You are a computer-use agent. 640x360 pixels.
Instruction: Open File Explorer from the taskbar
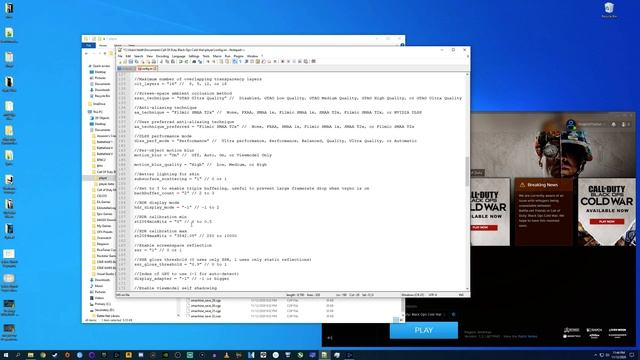point(31,355)
